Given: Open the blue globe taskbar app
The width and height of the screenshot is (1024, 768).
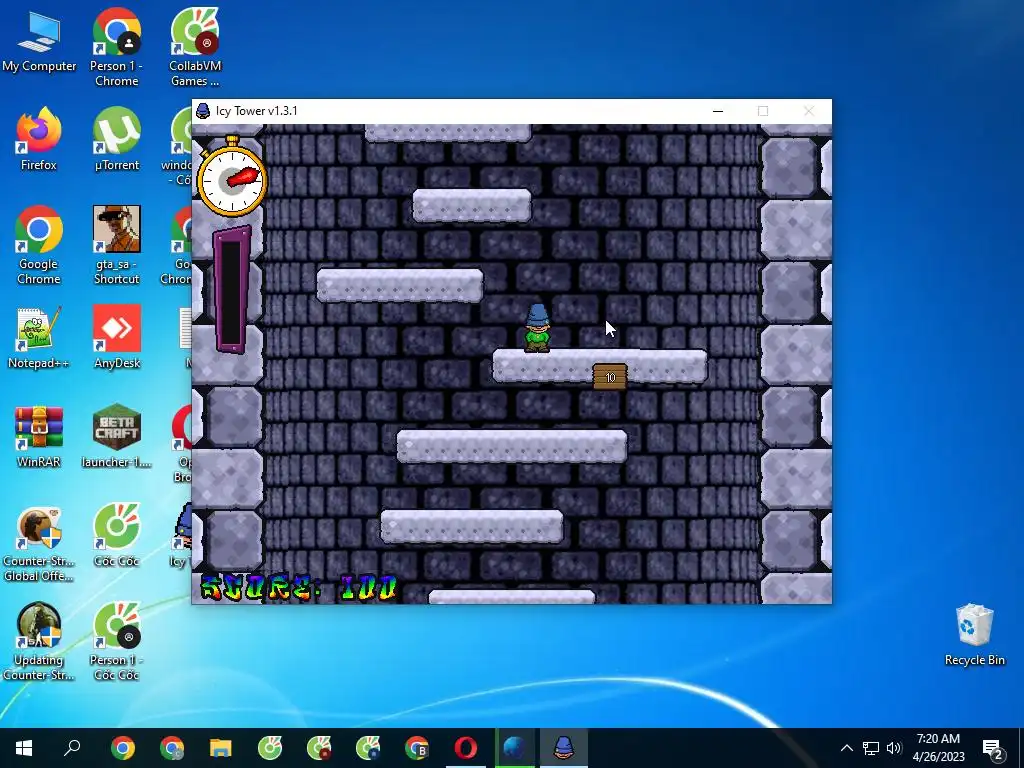Looking at the screenshot, I should (515, 748).
